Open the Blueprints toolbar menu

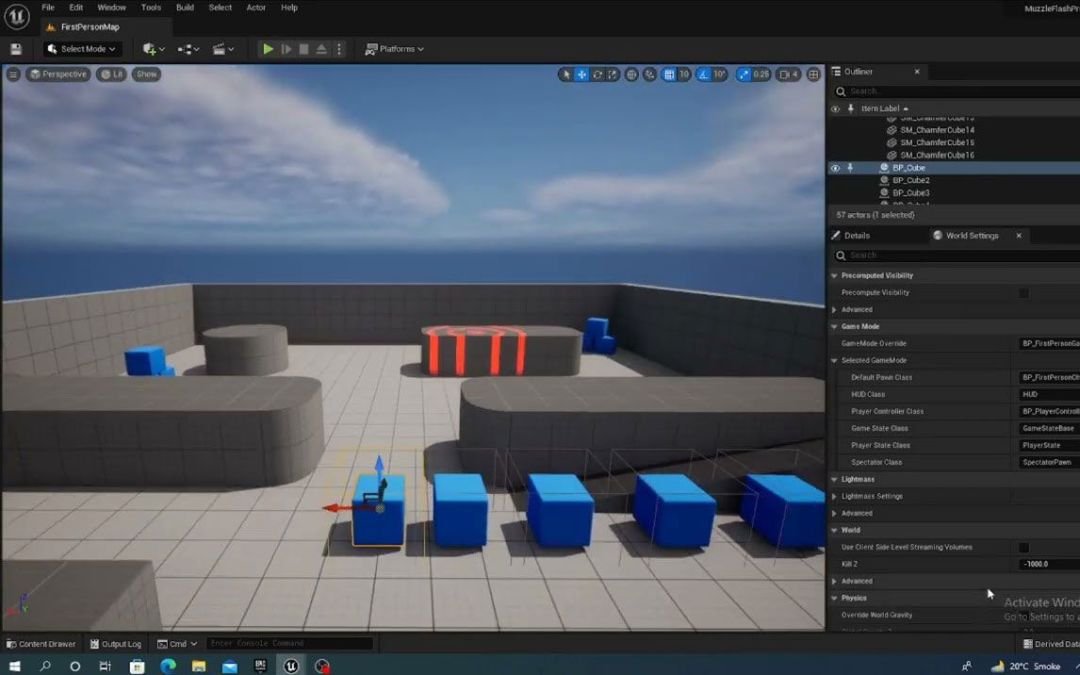pyautogui.click(x=188, y=49)
